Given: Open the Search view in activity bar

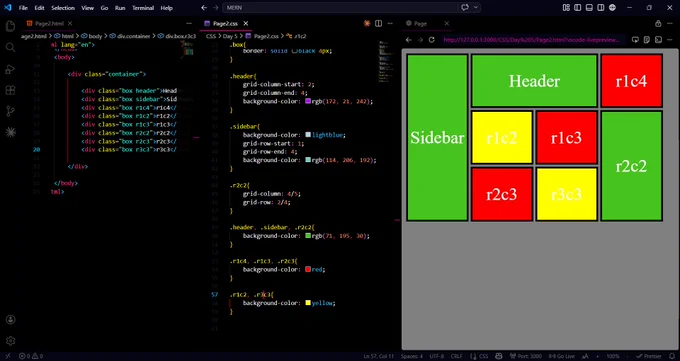Looking at the screenshot, I should click(10, 48).
